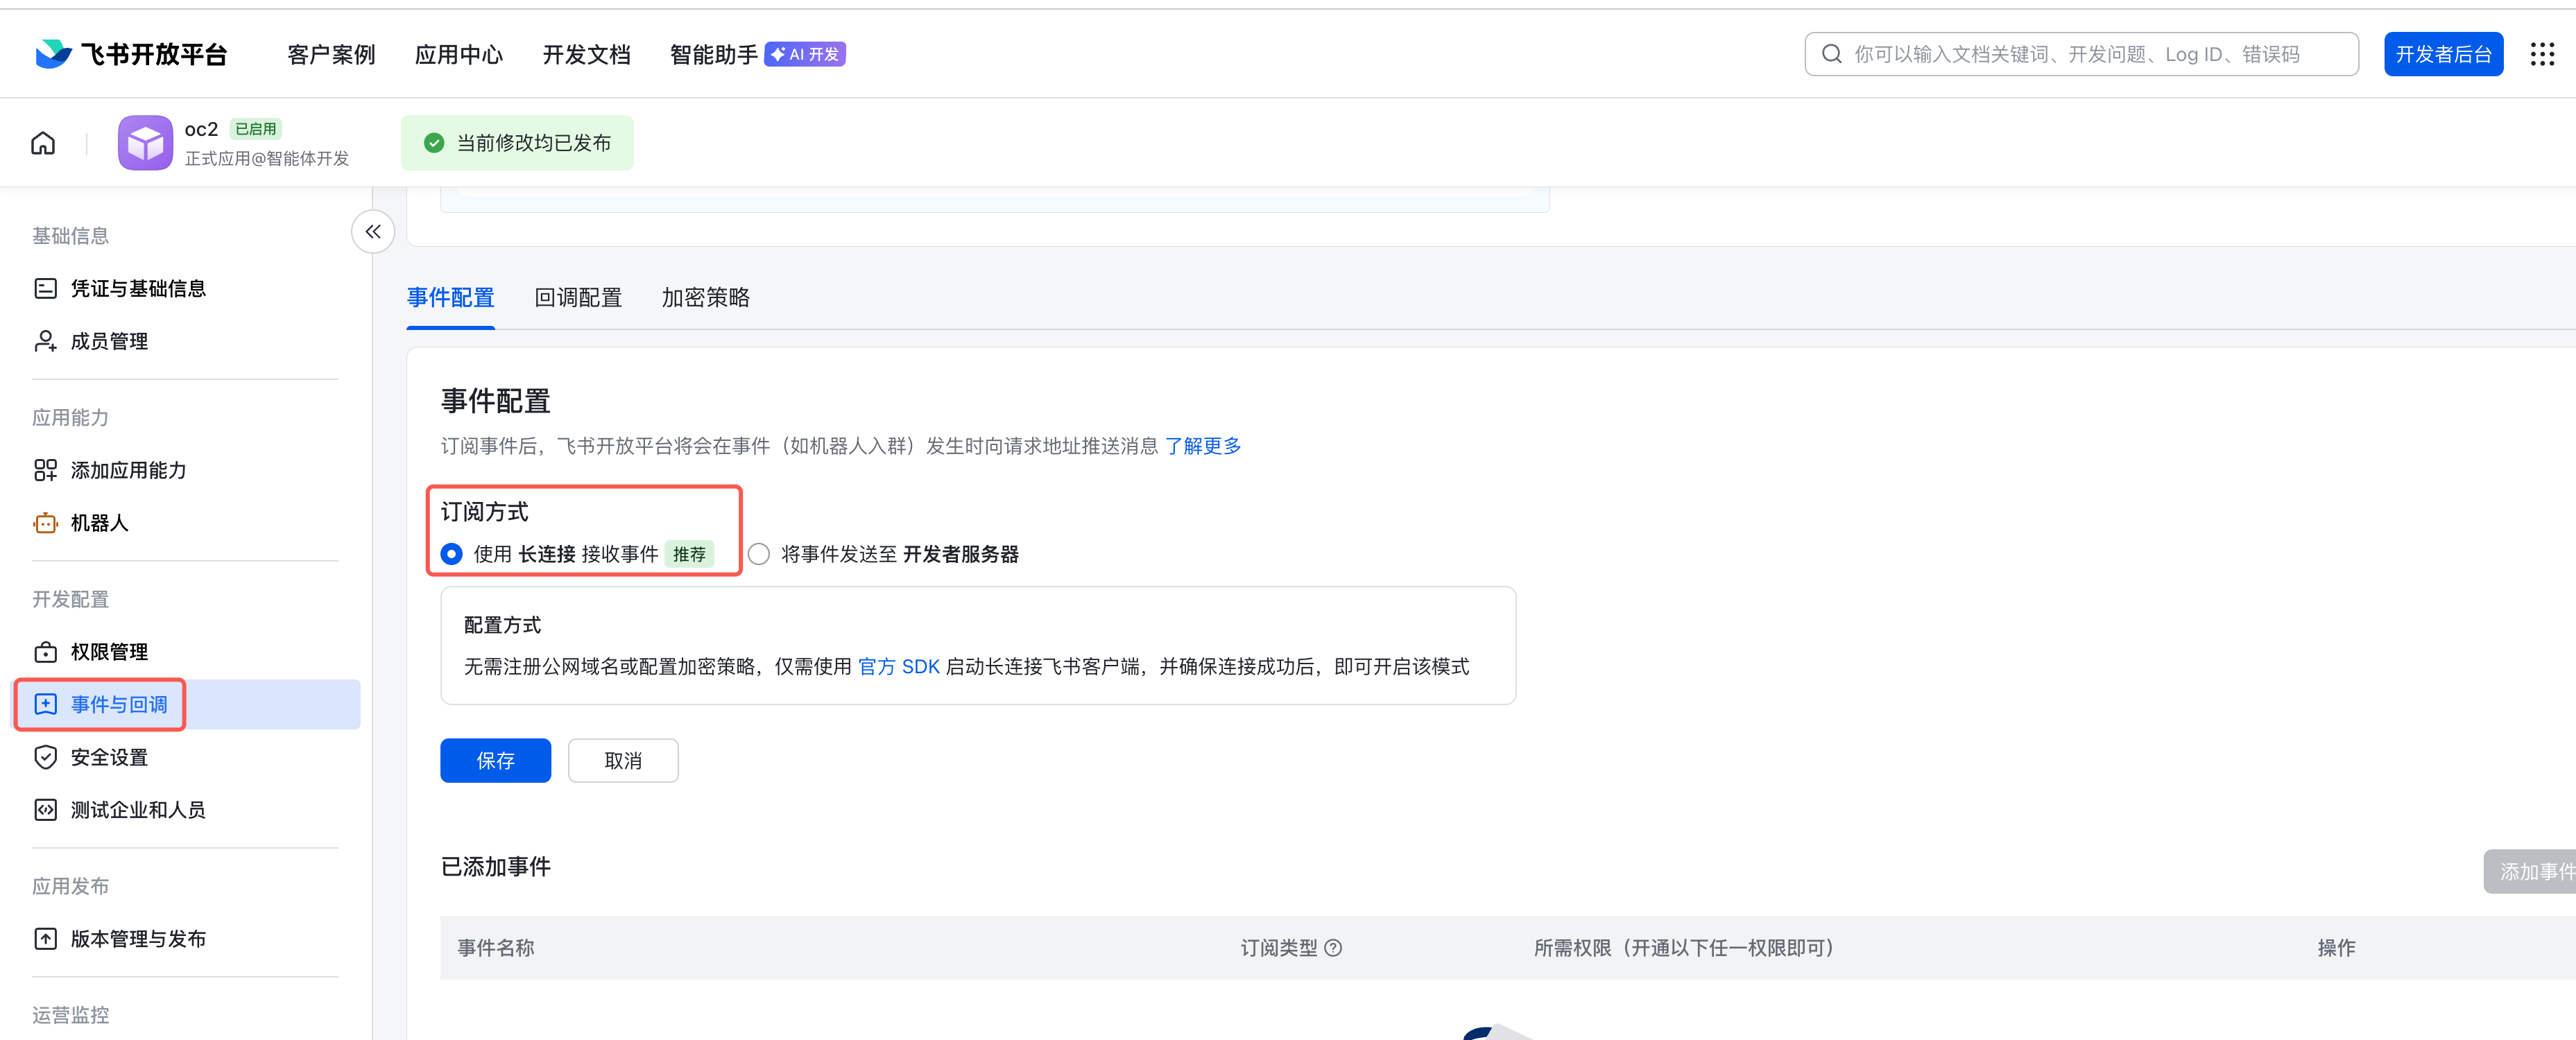Screen dimensions: 2576x1040
Task: Collapse the left sidebar with chevron button
Action: pos(373,232)
